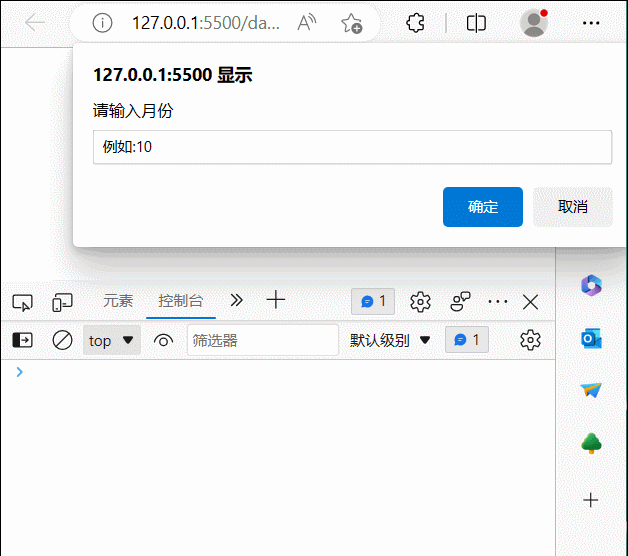
Task: Select the 控制台 tab
Action: pos(180,300)
